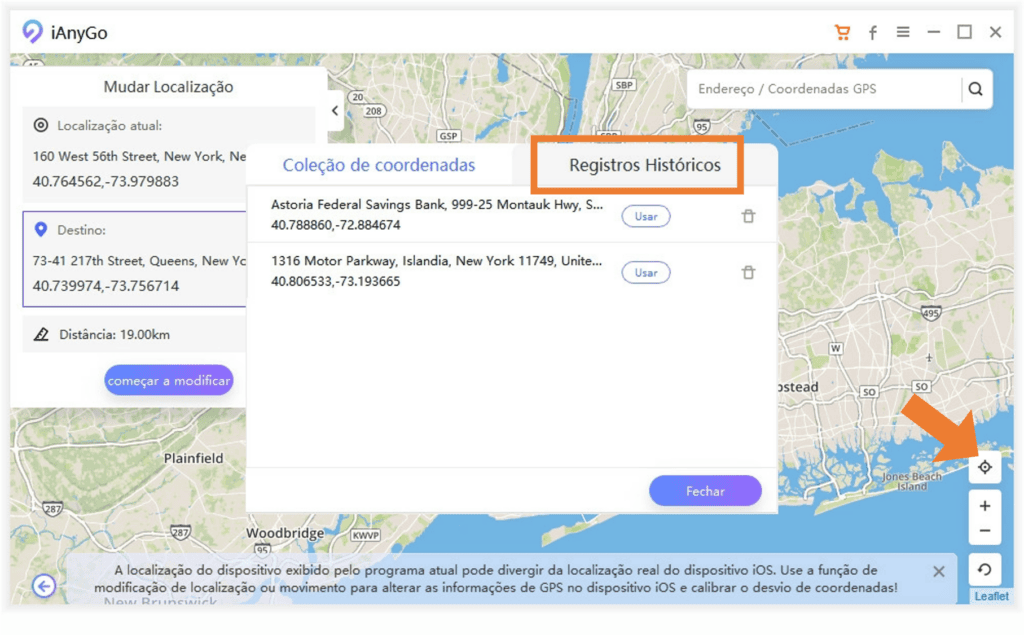
Task: Click começar a modificar button
Action: [168, 380]
